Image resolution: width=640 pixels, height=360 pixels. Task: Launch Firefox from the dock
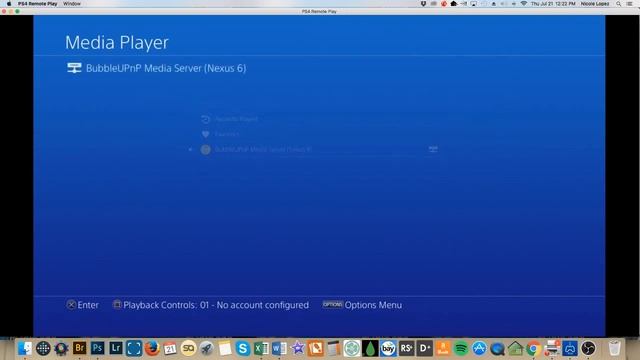click(x=152, y=348)
